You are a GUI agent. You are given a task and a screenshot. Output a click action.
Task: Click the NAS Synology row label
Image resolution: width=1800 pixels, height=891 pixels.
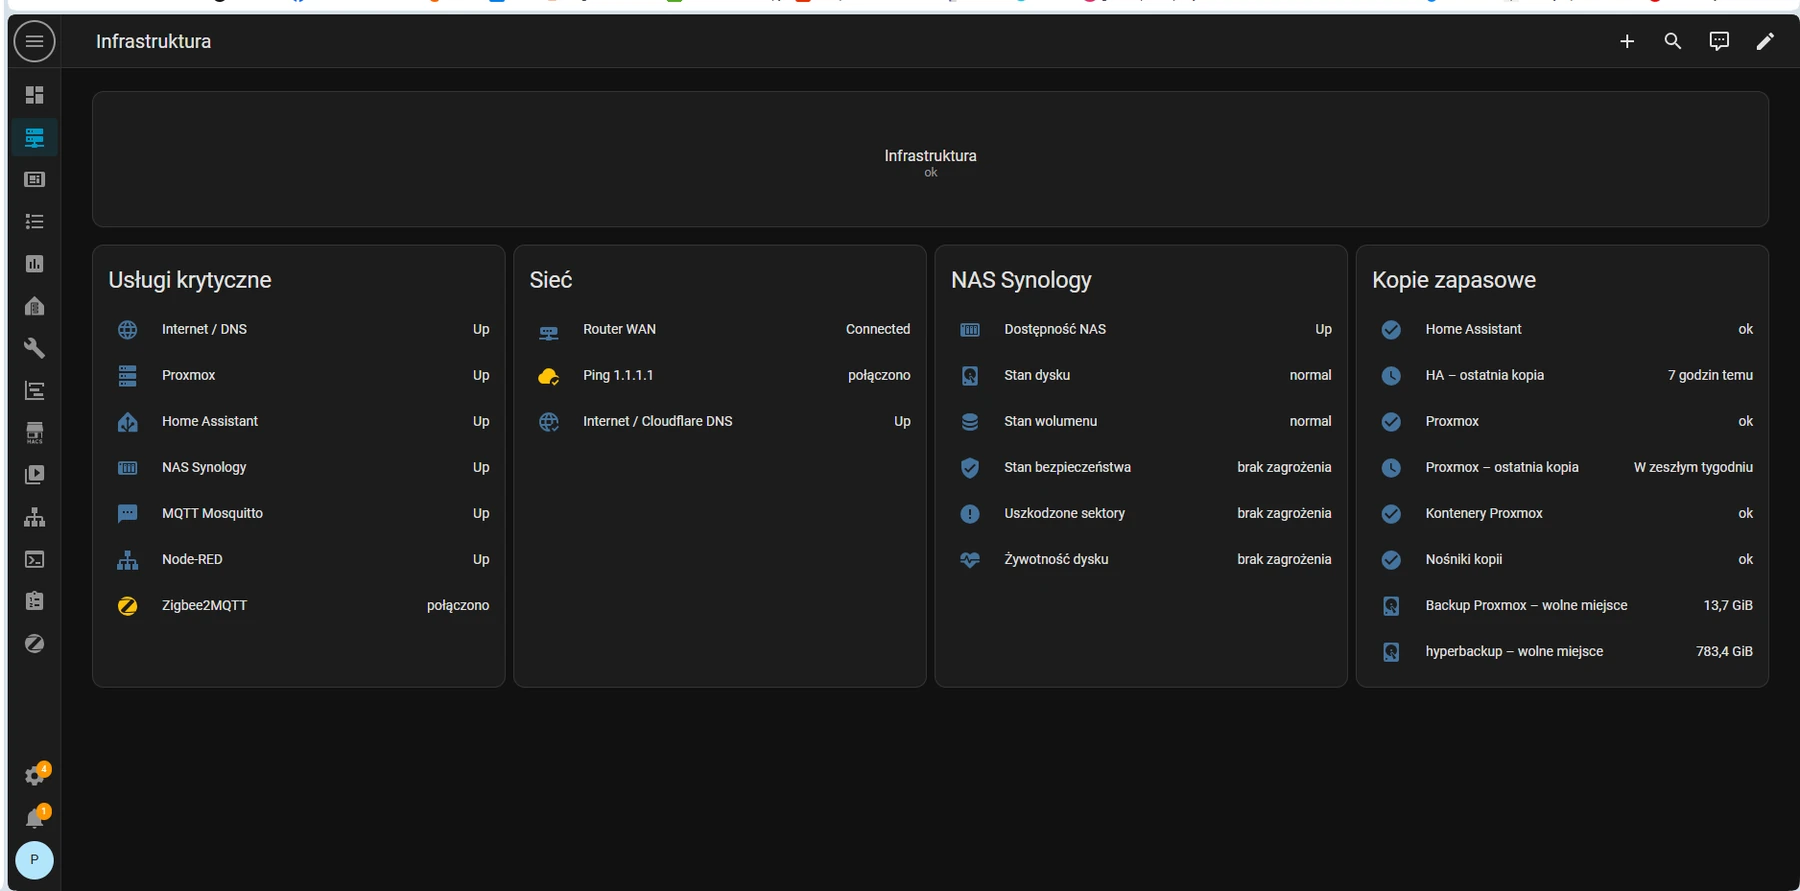click(204, 467)
